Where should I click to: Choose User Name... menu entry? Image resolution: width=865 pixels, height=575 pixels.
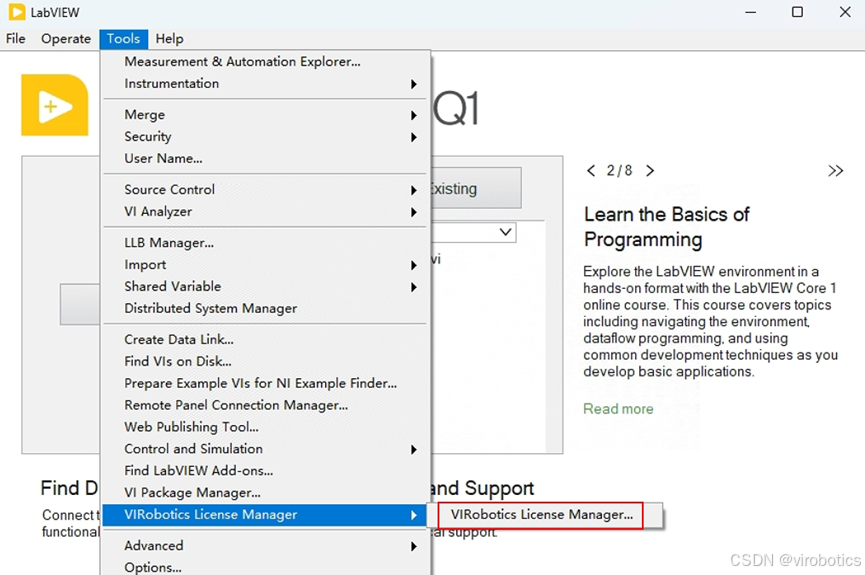pos(265,159)
